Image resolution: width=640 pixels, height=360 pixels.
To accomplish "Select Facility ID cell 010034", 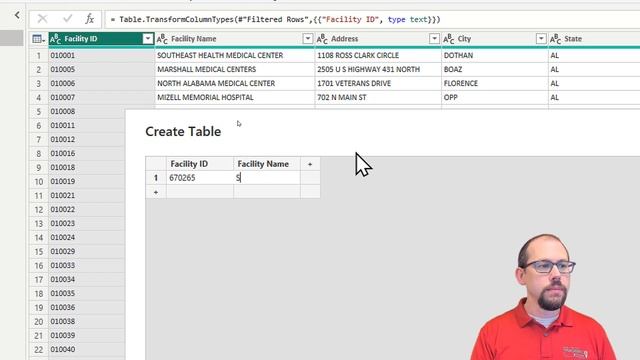I will [87, 279].
